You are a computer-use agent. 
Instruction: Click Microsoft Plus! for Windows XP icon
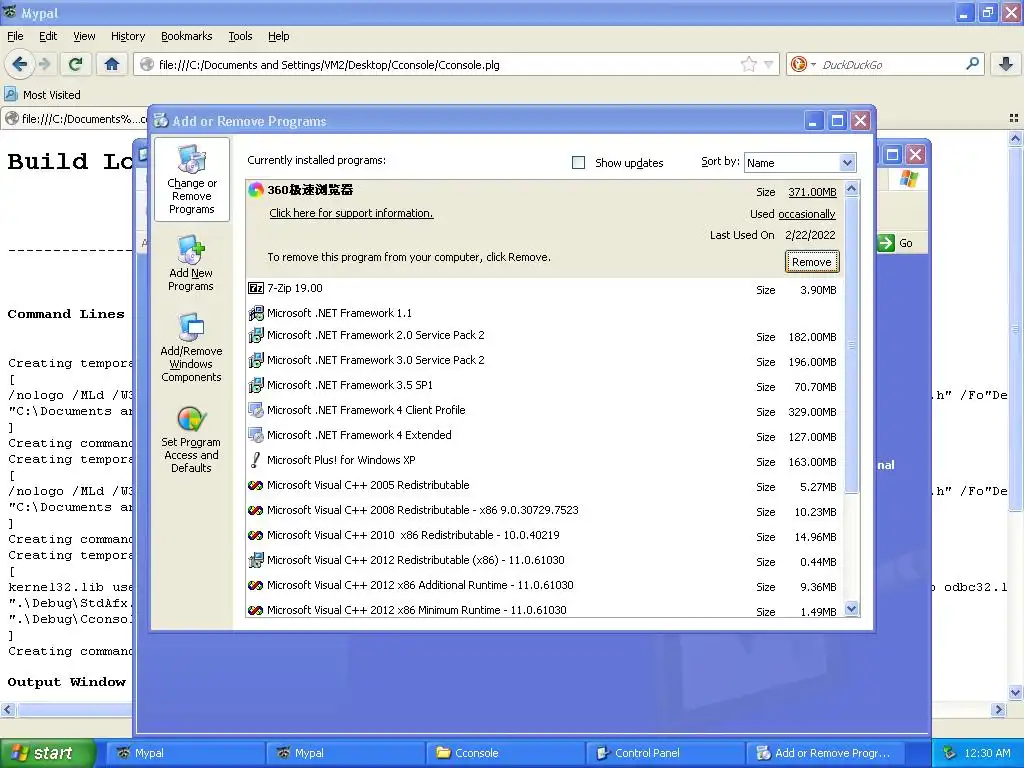point(256,460)
